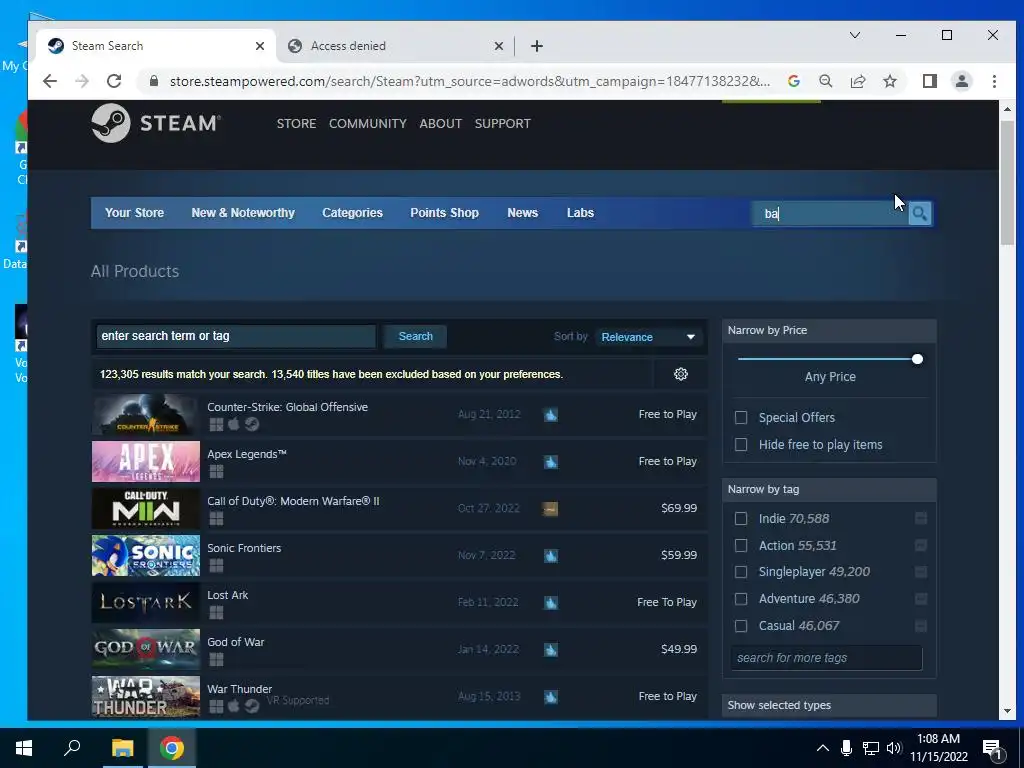Collapse the Narrow by tag section
The height and width of the screenshot is (768, 1024).
[x=829, y=489]
